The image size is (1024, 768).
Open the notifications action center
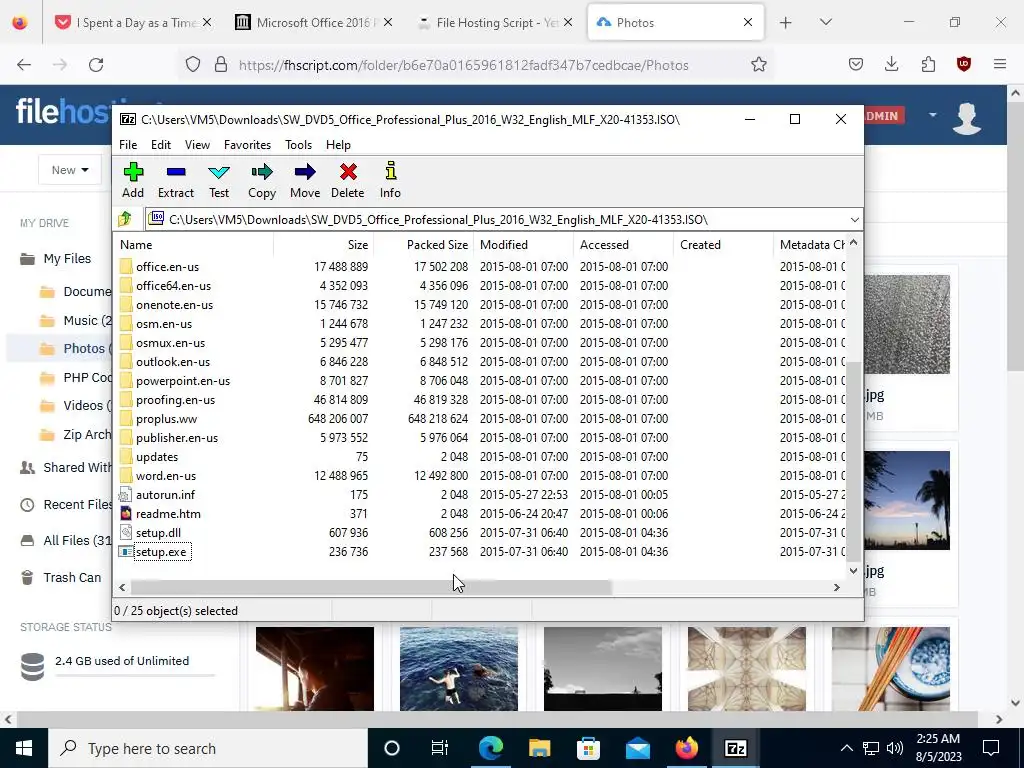tap(991, 748)
